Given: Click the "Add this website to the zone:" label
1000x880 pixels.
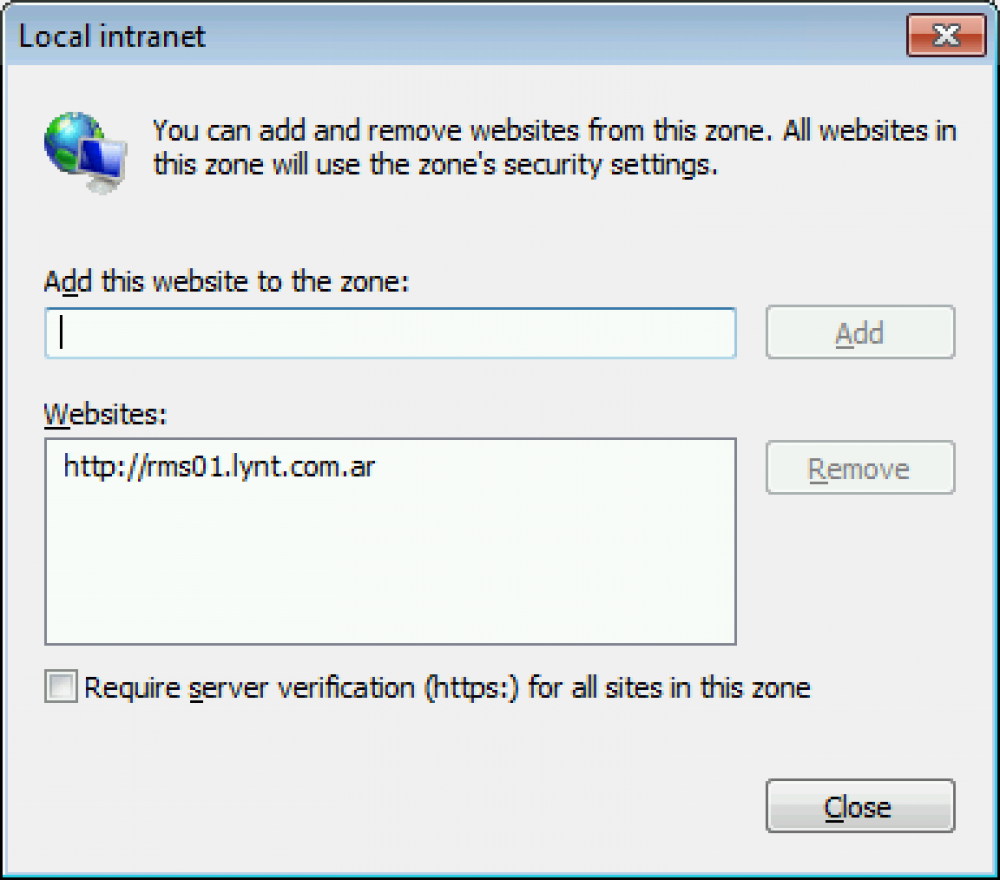Looking at the screenshot, I should pyautogui.click(x=226, y=281).
